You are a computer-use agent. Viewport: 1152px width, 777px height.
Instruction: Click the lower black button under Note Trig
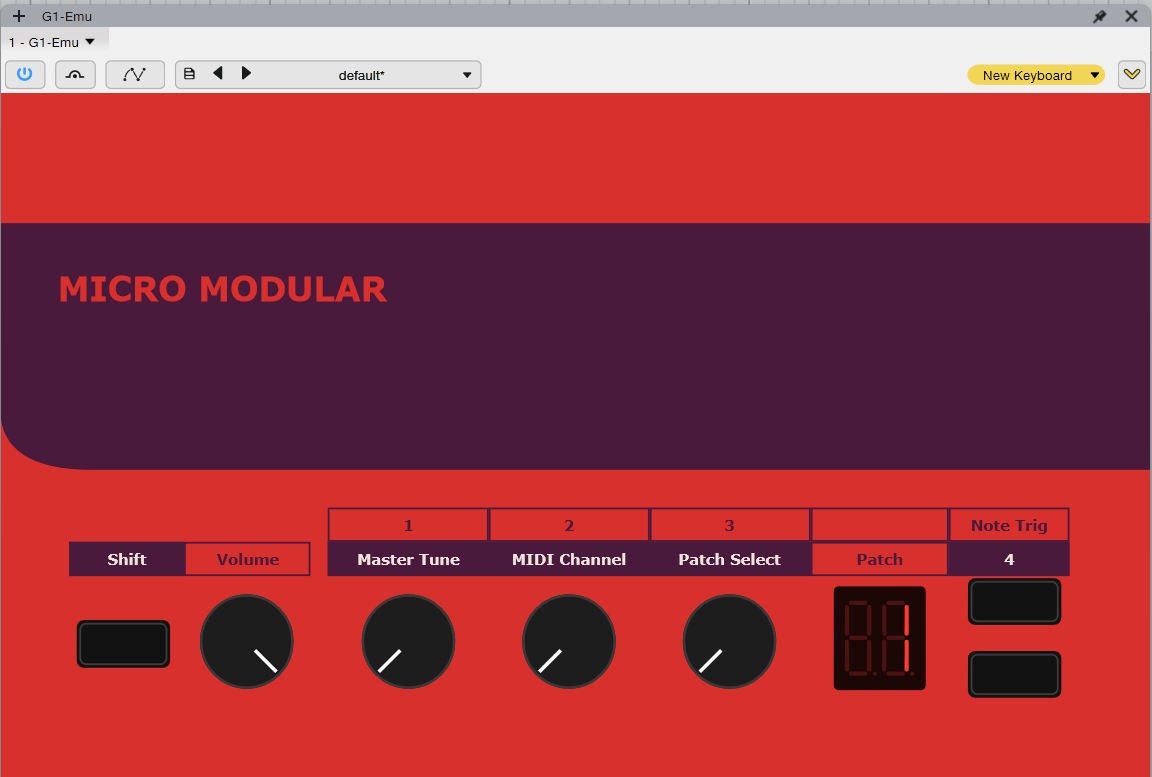click(1015, 674)
